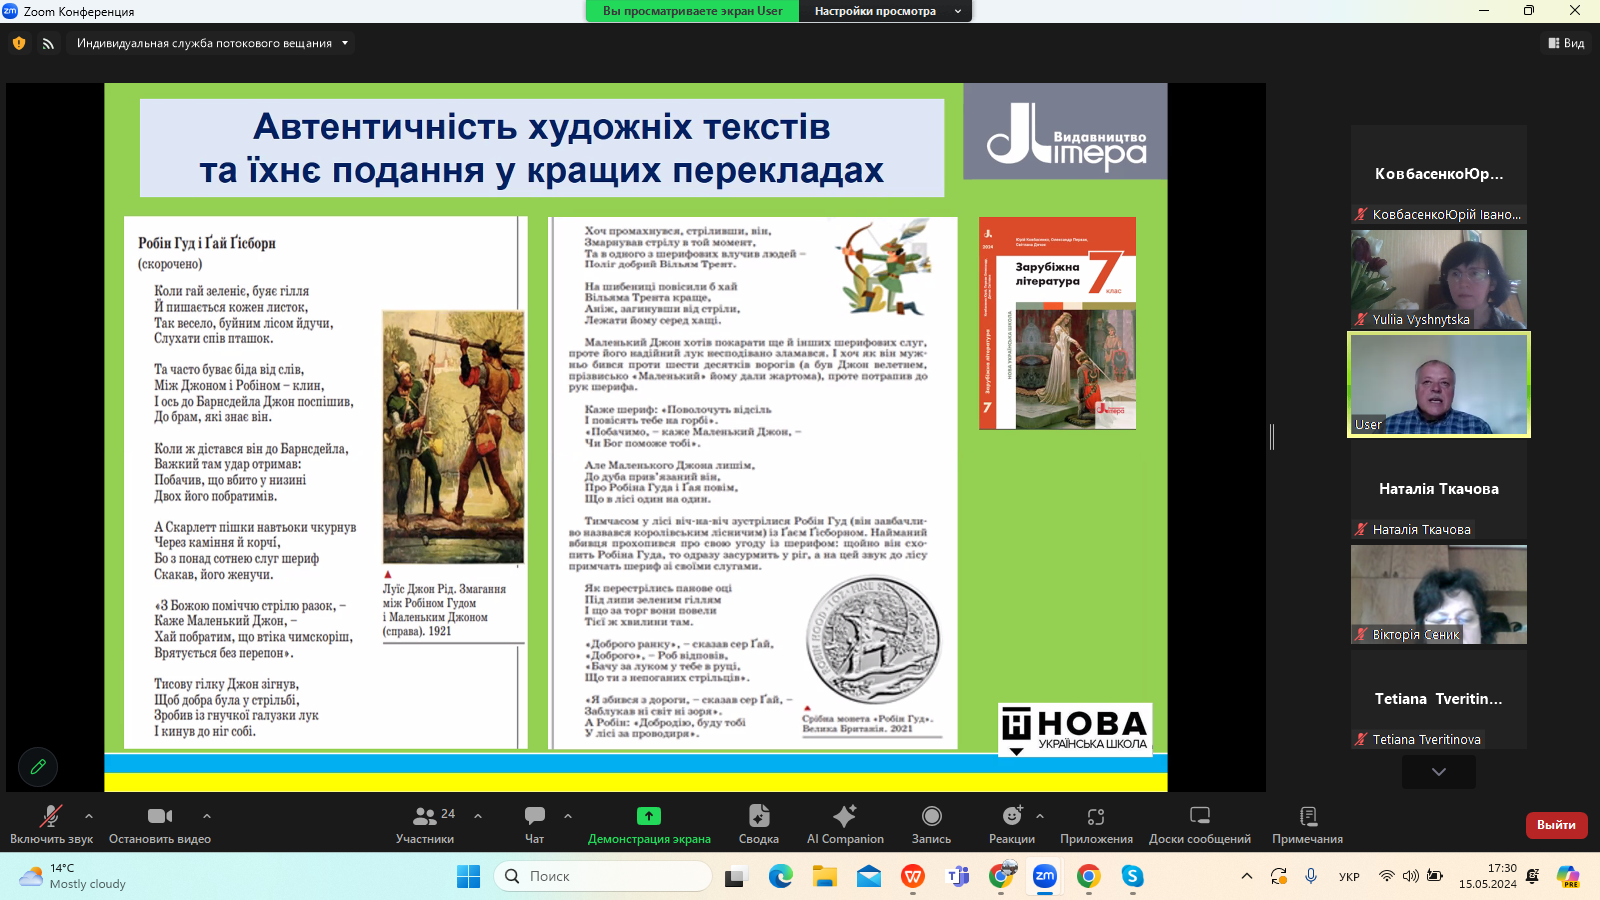
Task: Open the Примечания notes
Action: coord(1307,824)
